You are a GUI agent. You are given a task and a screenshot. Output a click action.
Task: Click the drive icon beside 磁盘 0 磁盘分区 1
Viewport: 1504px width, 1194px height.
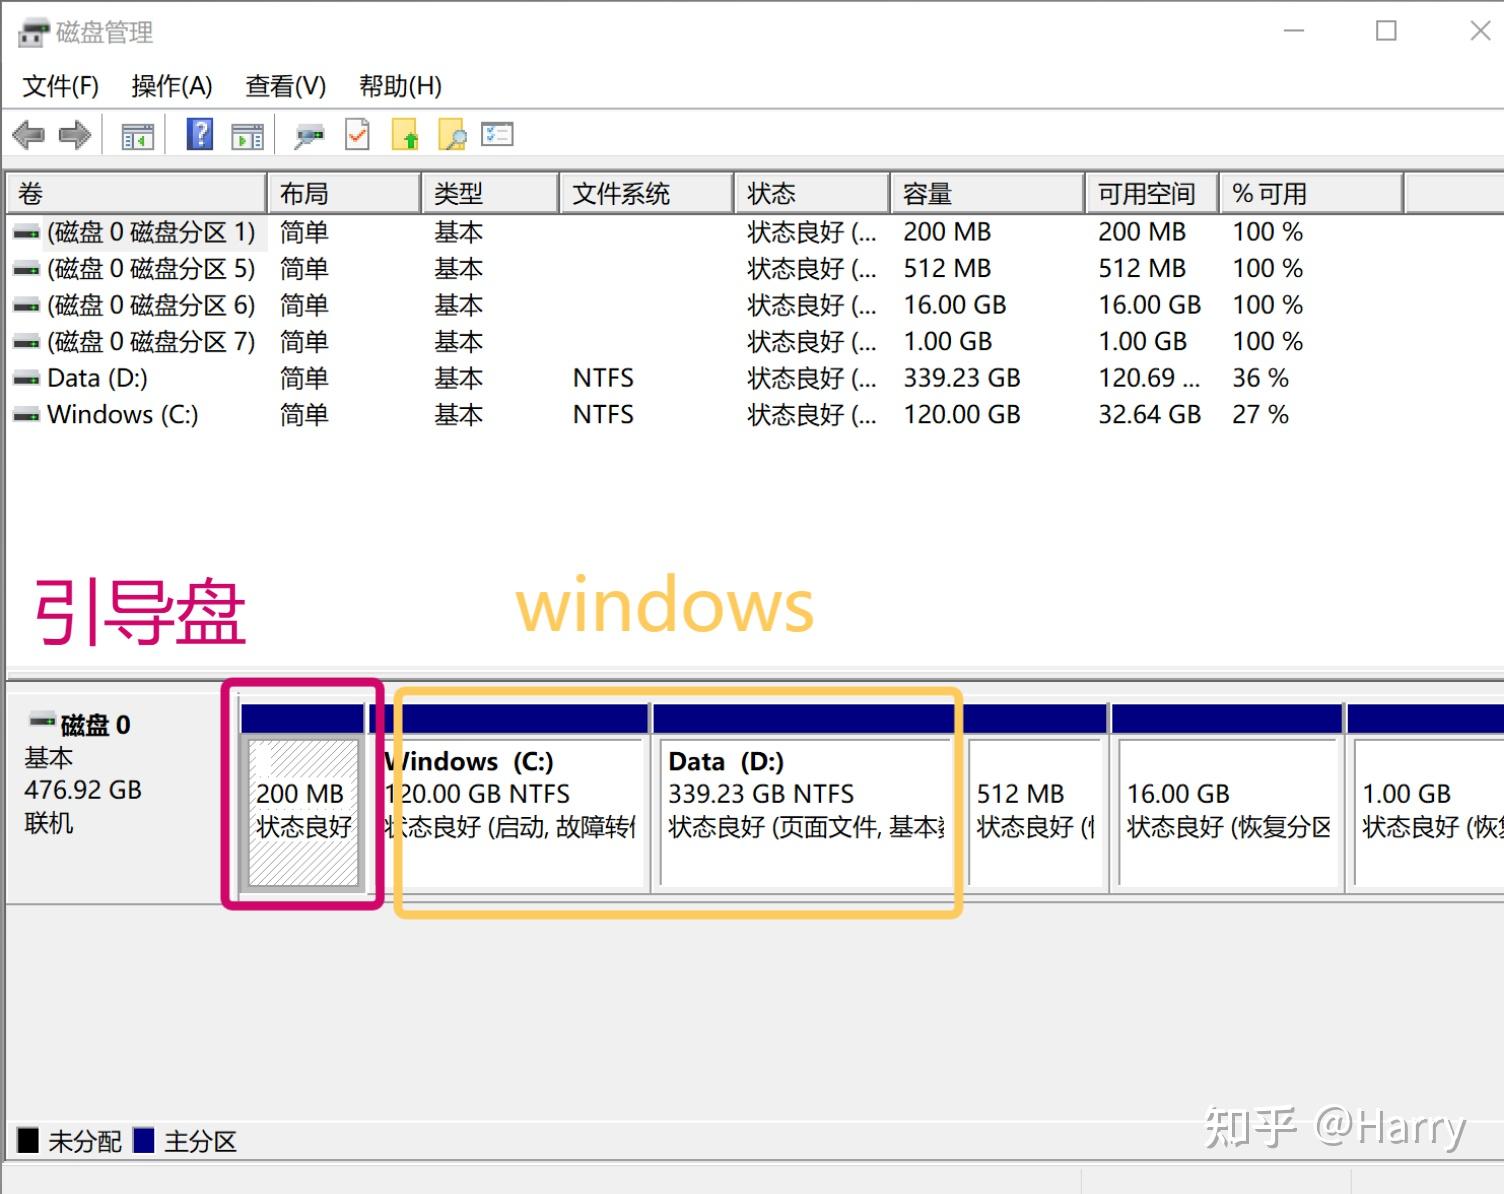point(27,233)
